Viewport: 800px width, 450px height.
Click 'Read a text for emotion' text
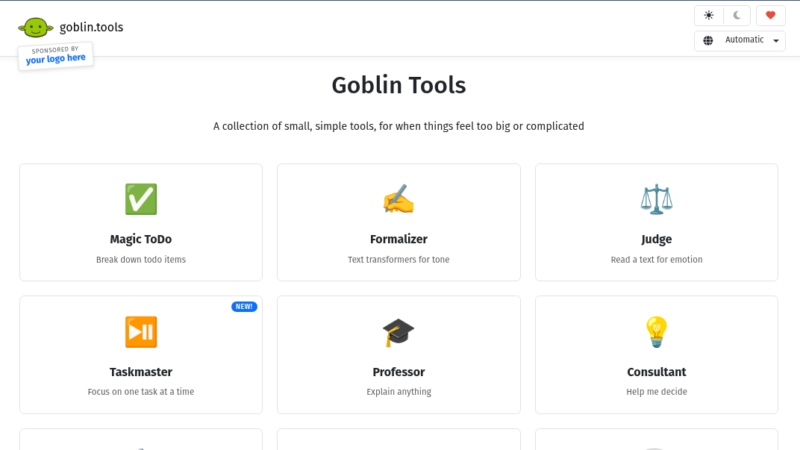click(x=656, y=260)
